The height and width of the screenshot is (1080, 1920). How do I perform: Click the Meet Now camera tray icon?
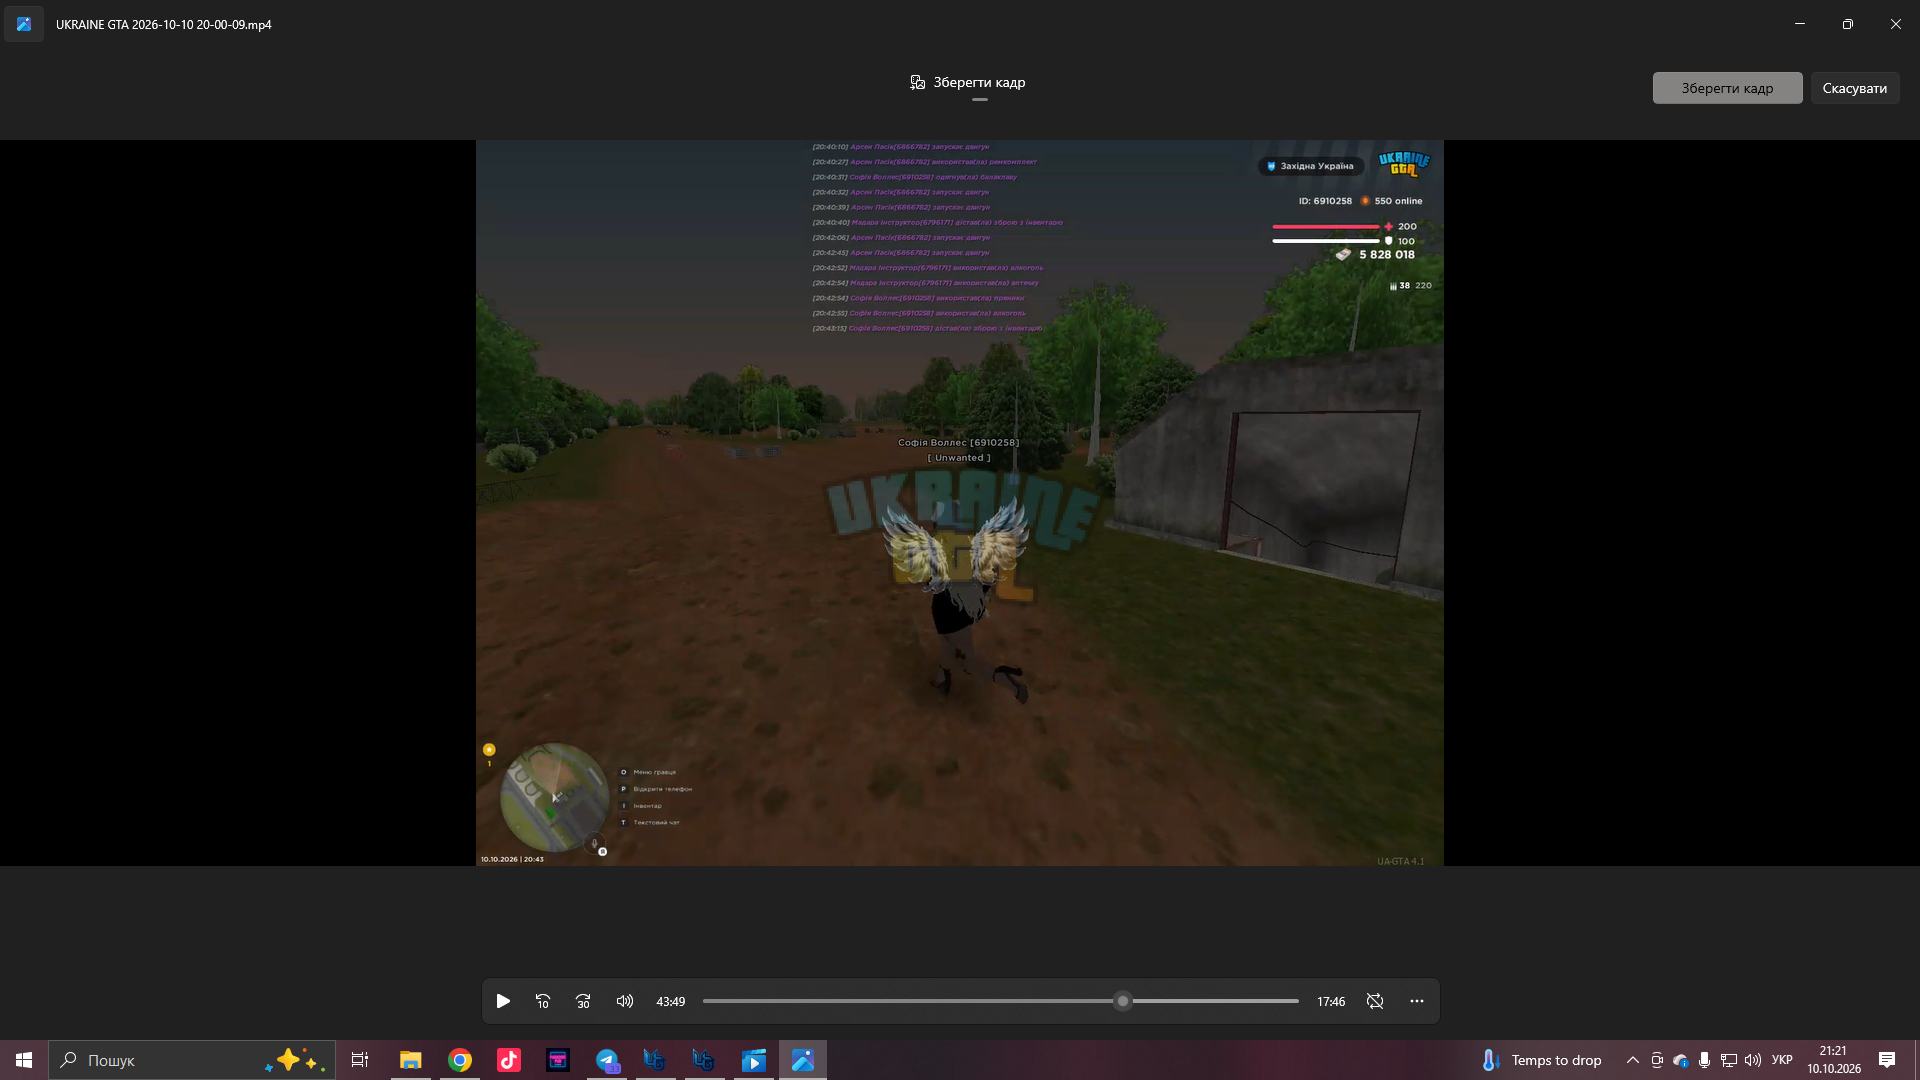coord(1657,1060)
